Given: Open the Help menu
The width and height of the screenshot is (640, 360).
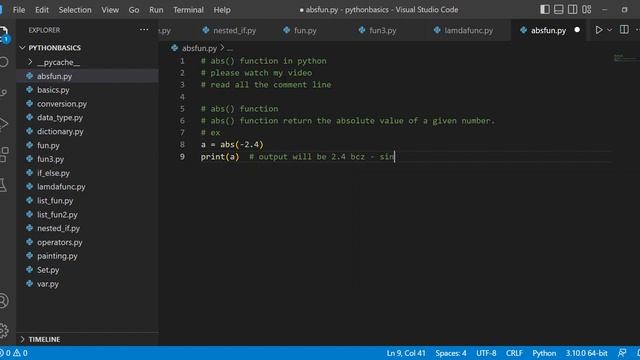Looking at the screenshot, I should tap(222, 10).
